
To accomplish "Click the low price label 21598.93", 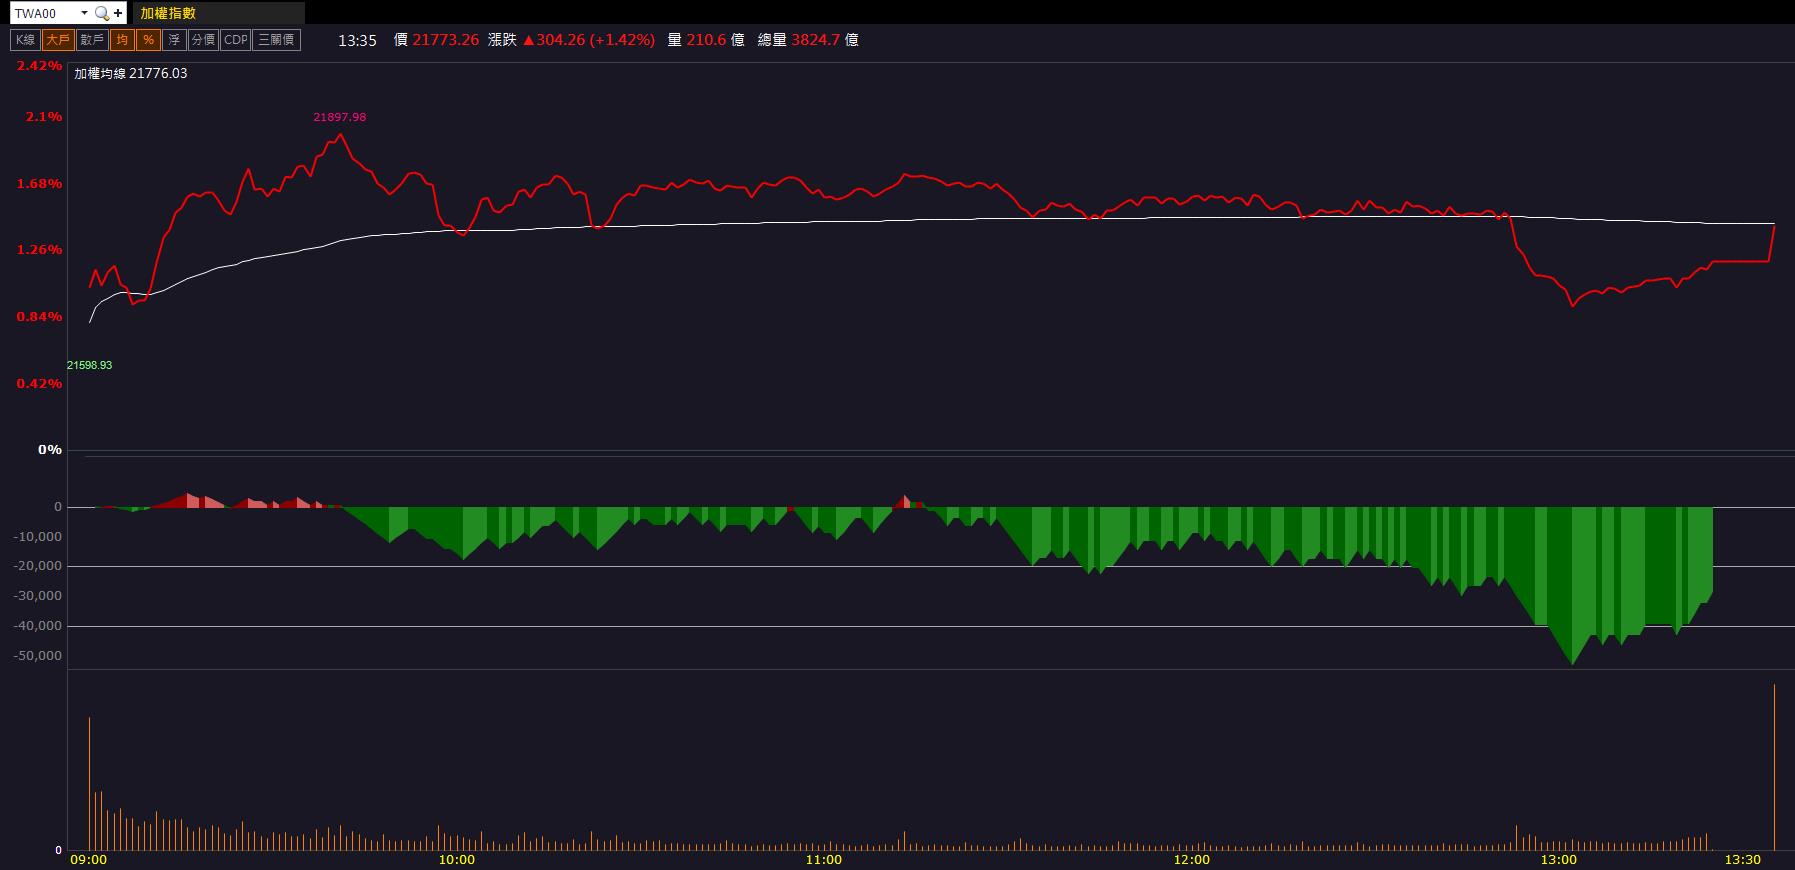I will coord(90,365).
